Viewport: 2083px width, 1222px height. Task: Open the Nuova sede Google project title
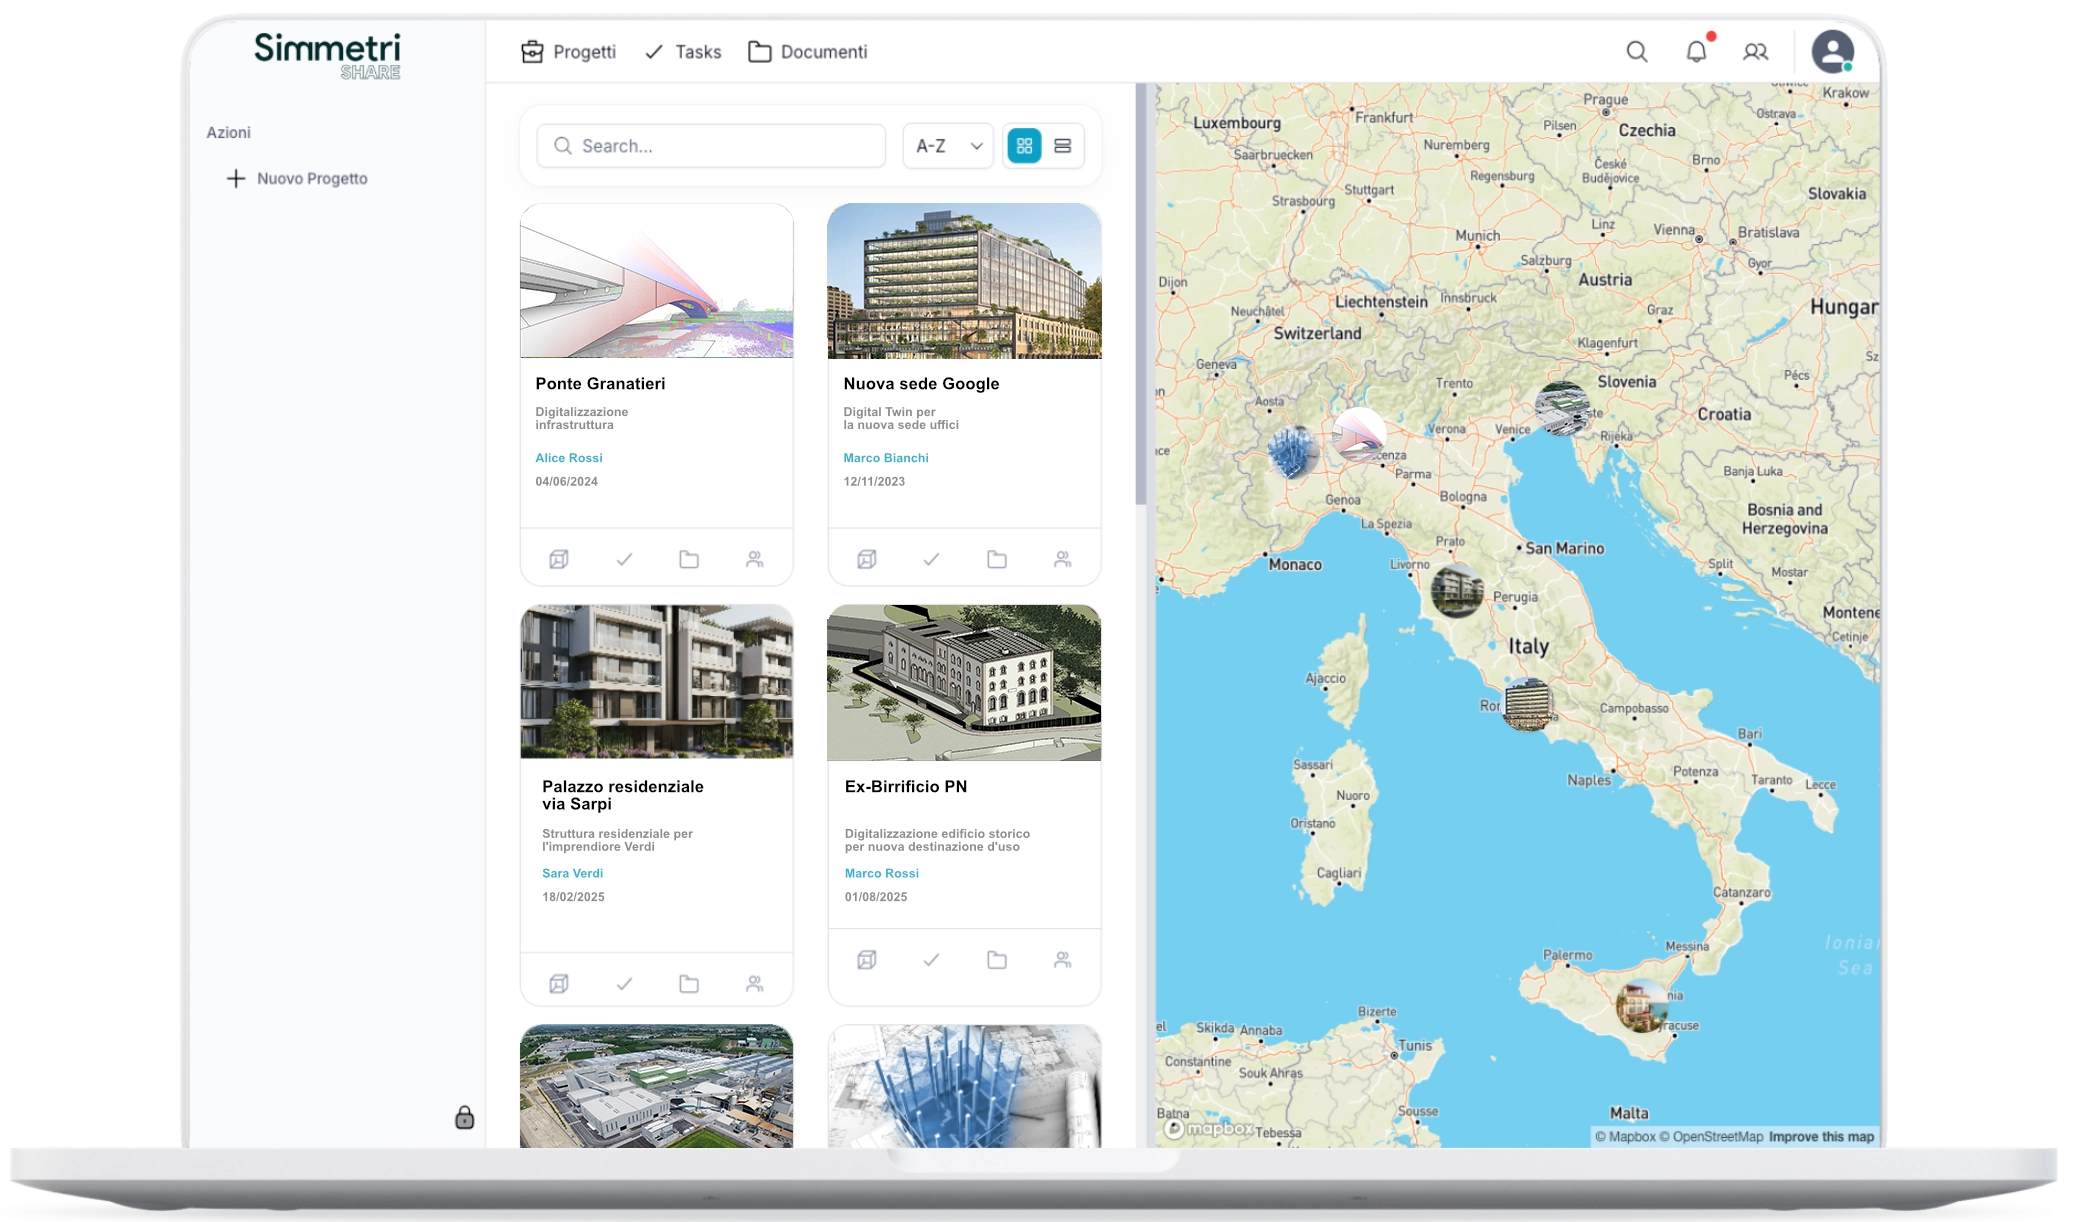pyautogui.click(x=921, y=384)
